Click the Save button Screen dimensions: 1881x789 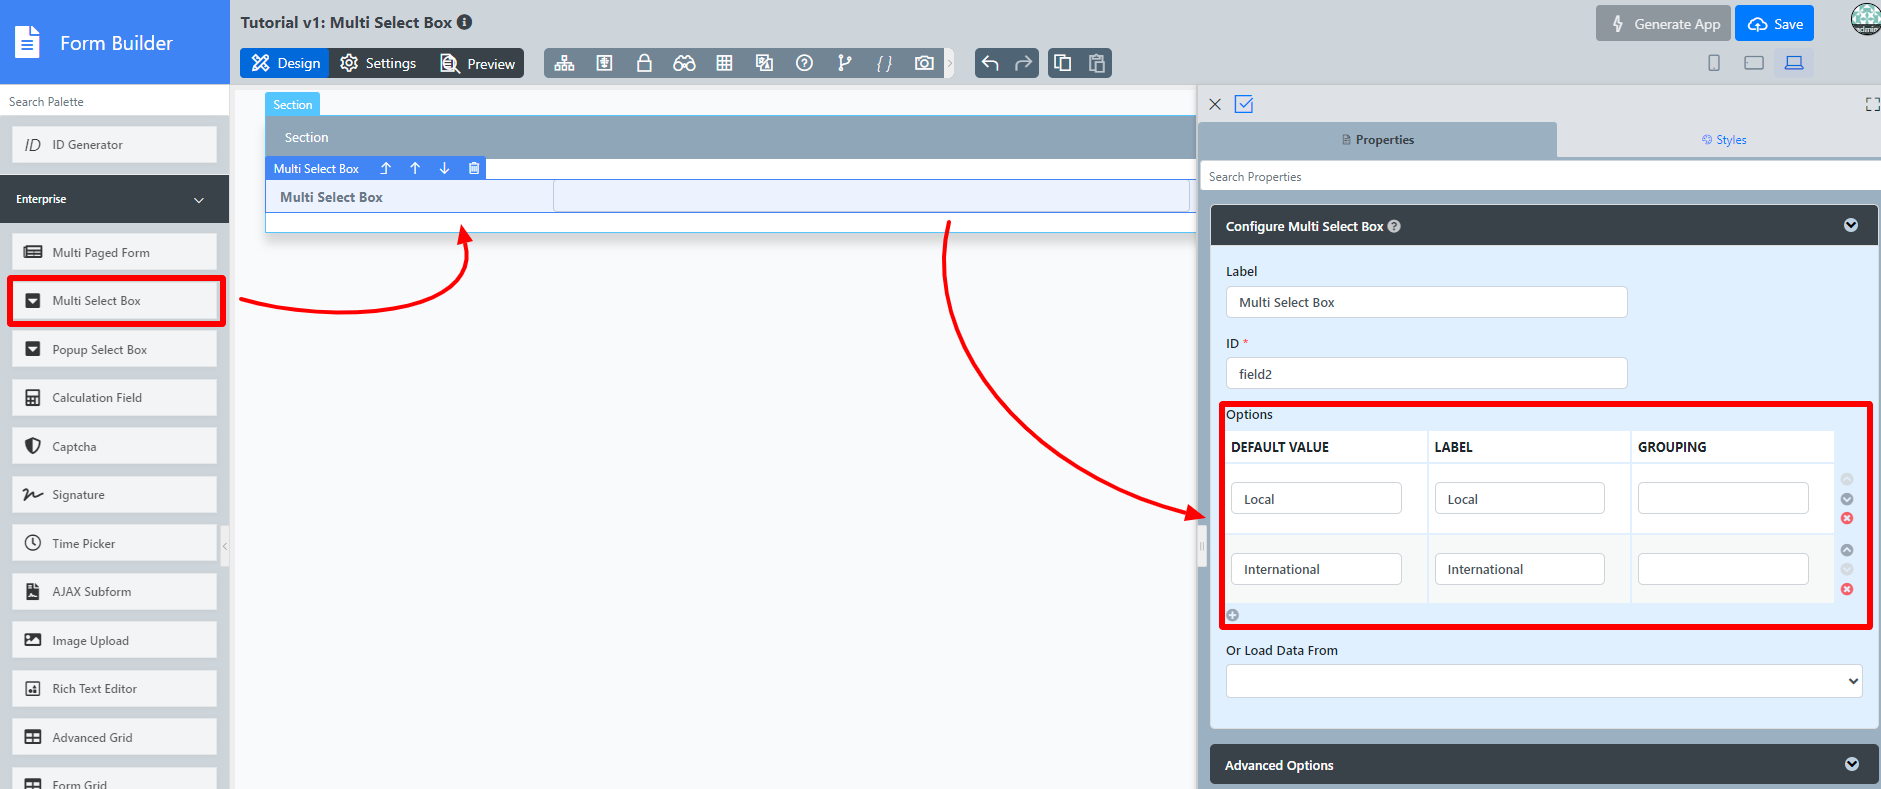point(1774,24)
